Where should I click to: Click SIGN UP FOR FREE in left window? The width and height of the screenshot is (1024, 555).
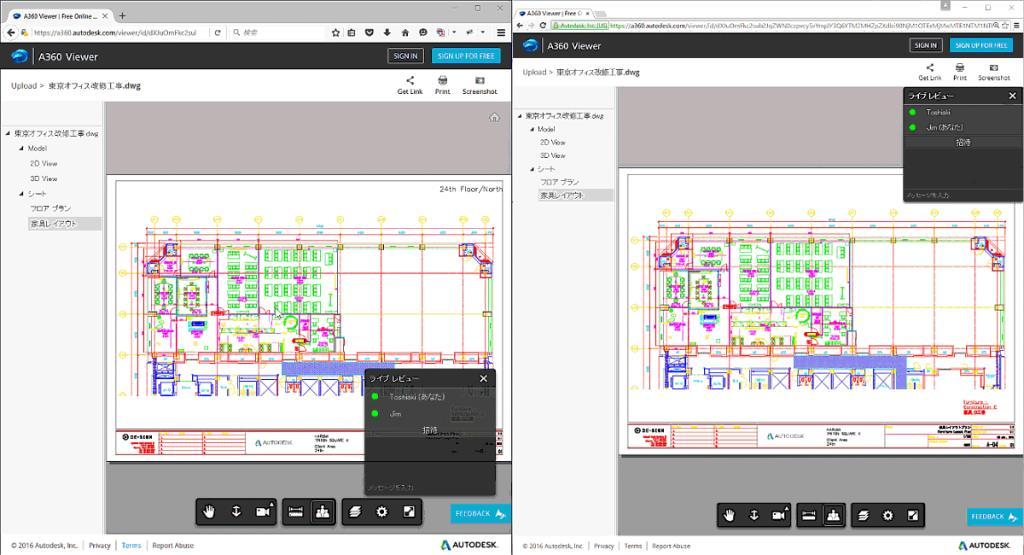[466, 56]
